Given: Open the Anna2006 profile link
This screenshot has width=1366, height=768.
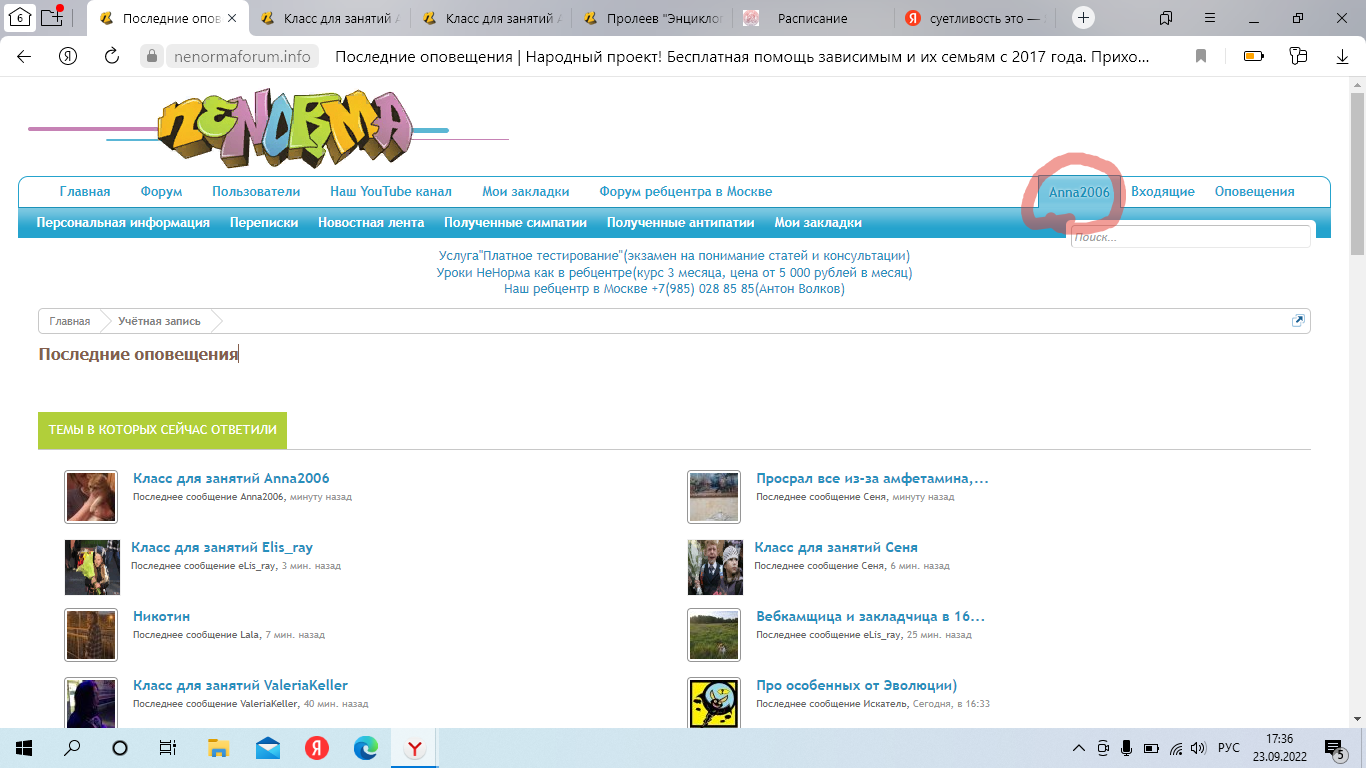Looking at the screenshot, I should [1079, 192].
